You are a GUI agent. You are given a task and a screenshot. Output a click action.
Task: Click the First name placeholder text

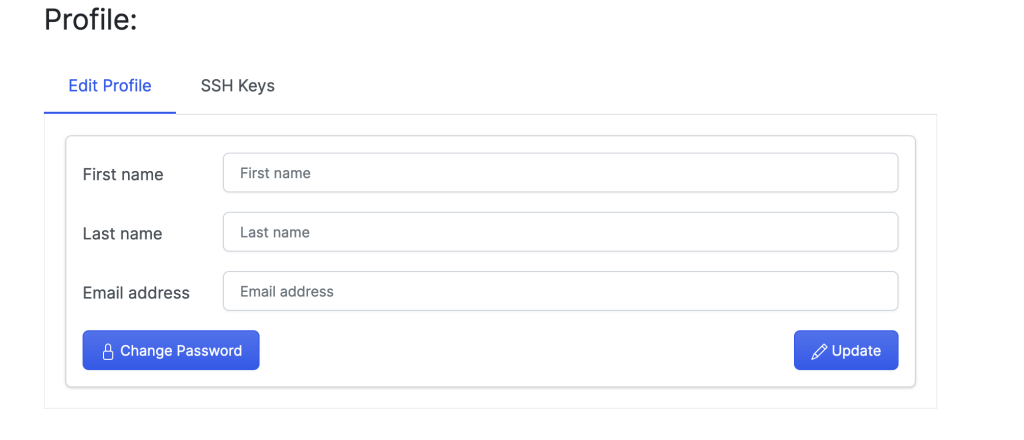pyautogui.click(x=275, y=173)
